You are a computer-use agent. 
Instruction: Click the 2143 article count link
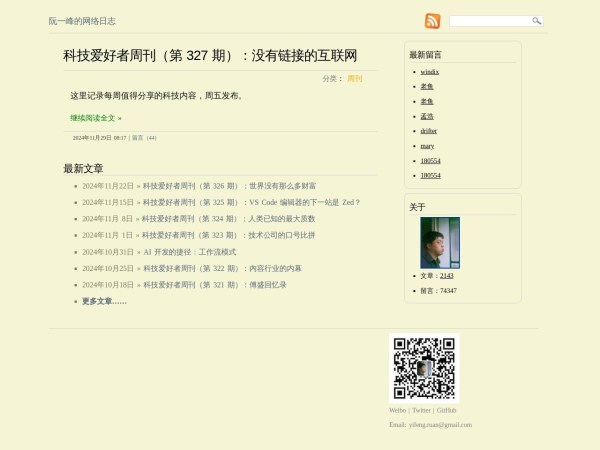point(446,275)
